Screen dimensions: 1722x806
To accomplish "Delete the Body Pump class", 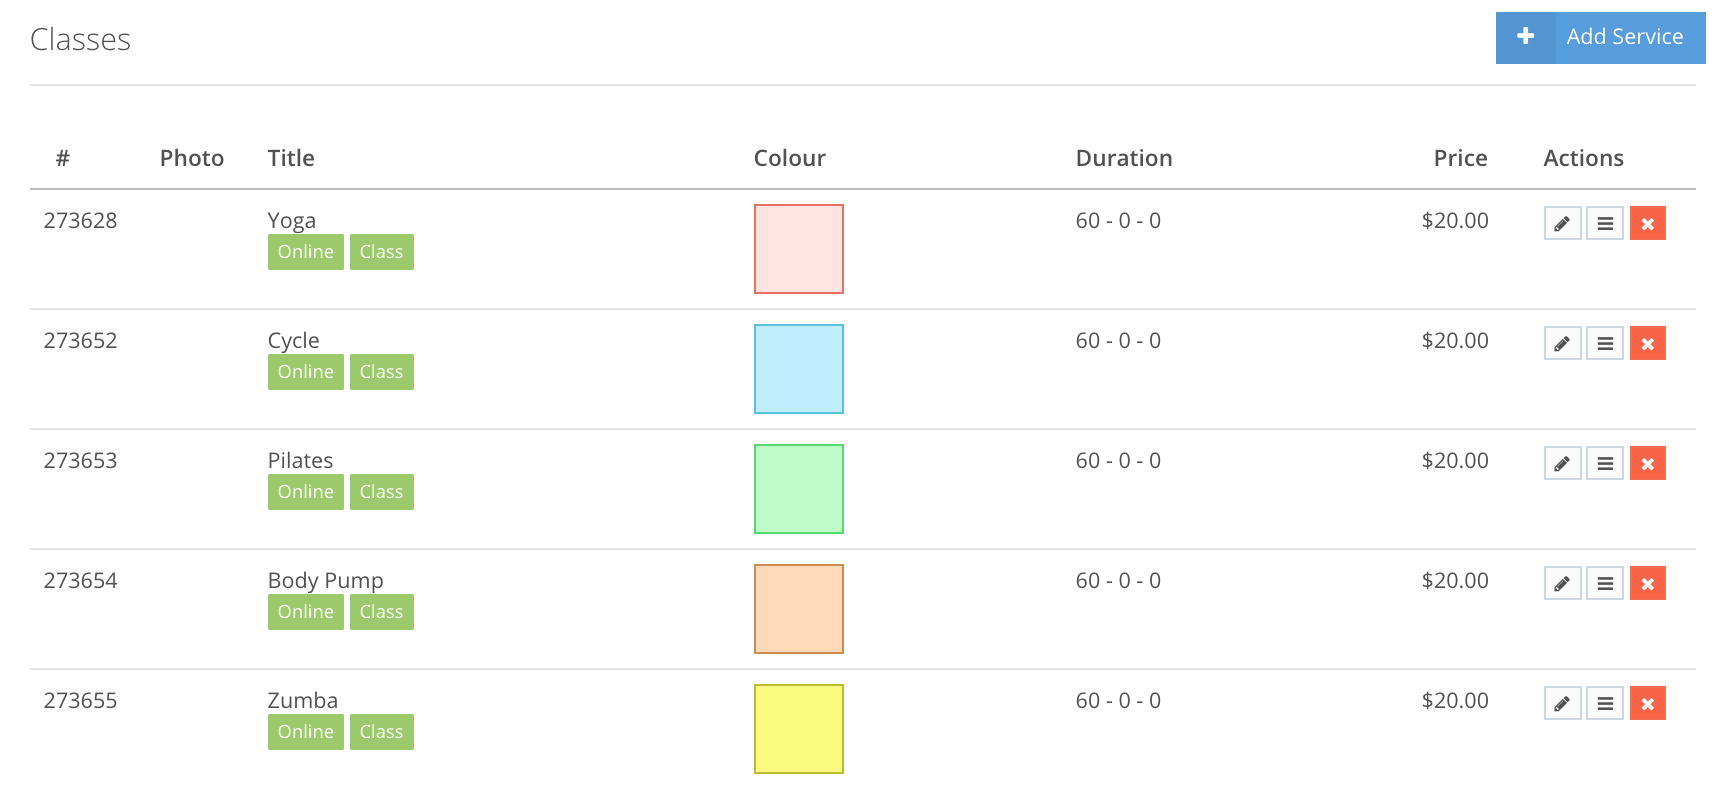I will point(1648,582).
